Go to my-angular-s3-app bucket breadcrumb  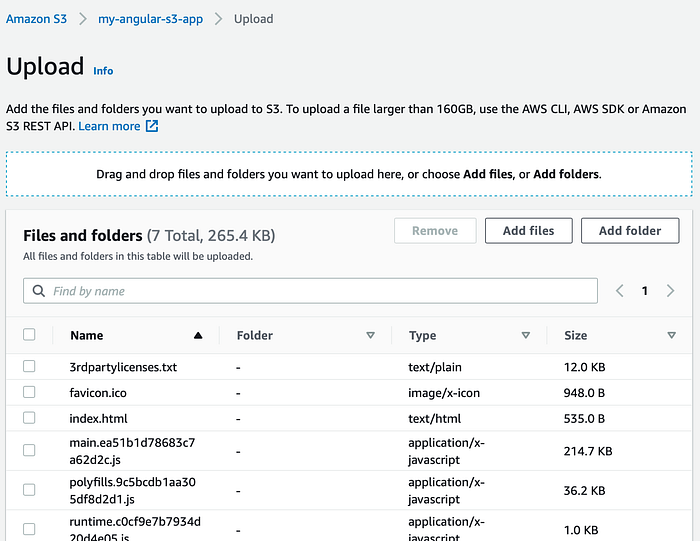[x=150, y=19]
